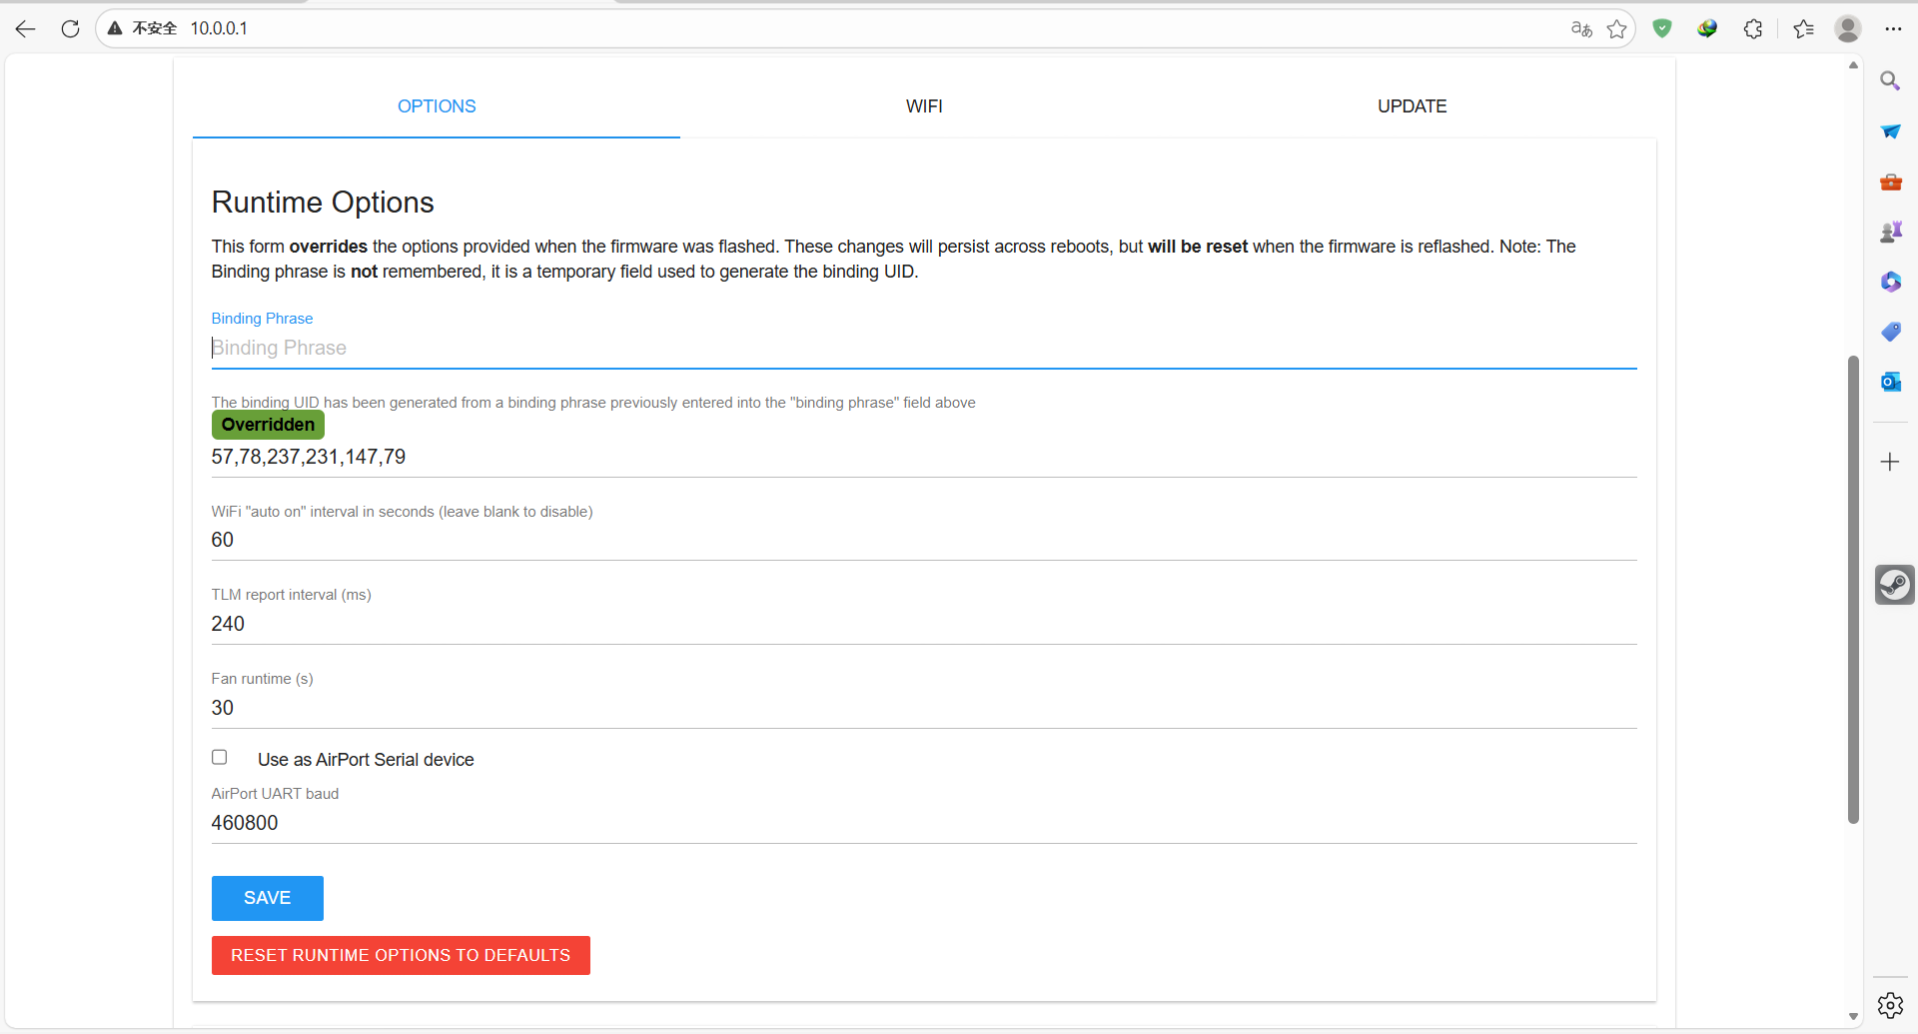This screenshot has height=1034, width=1918.
Task: Switch to the UPDATE tab
Action: point(1411,106)
